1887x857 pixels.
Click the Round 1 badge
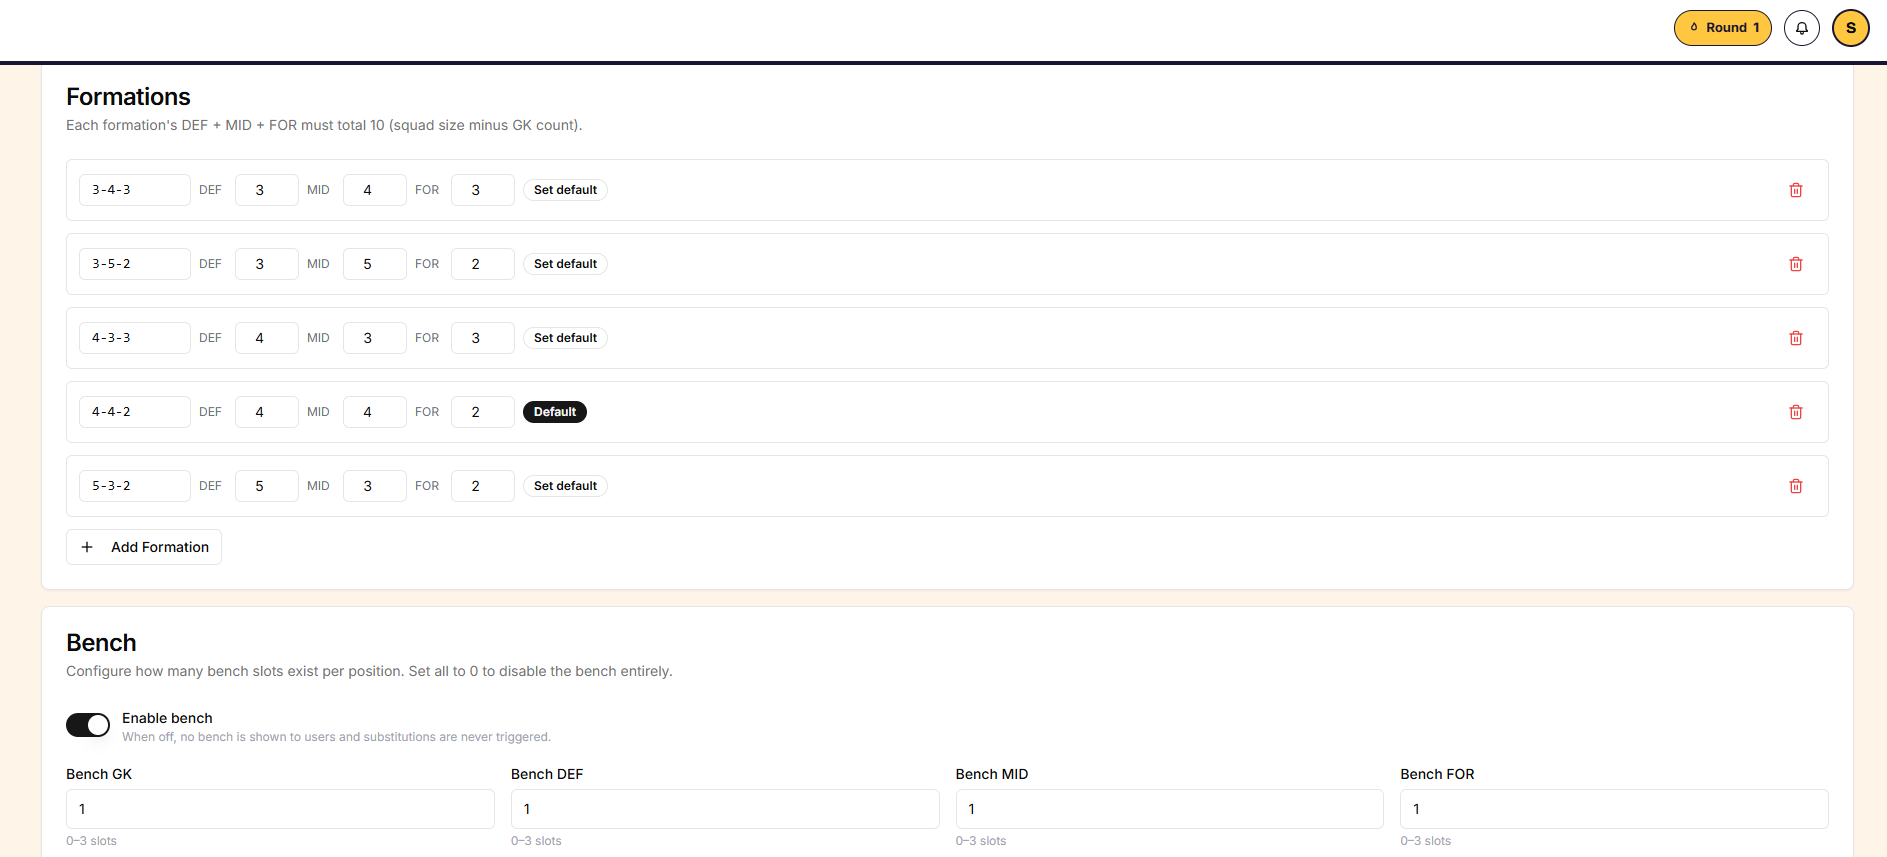pos(1722,28)
